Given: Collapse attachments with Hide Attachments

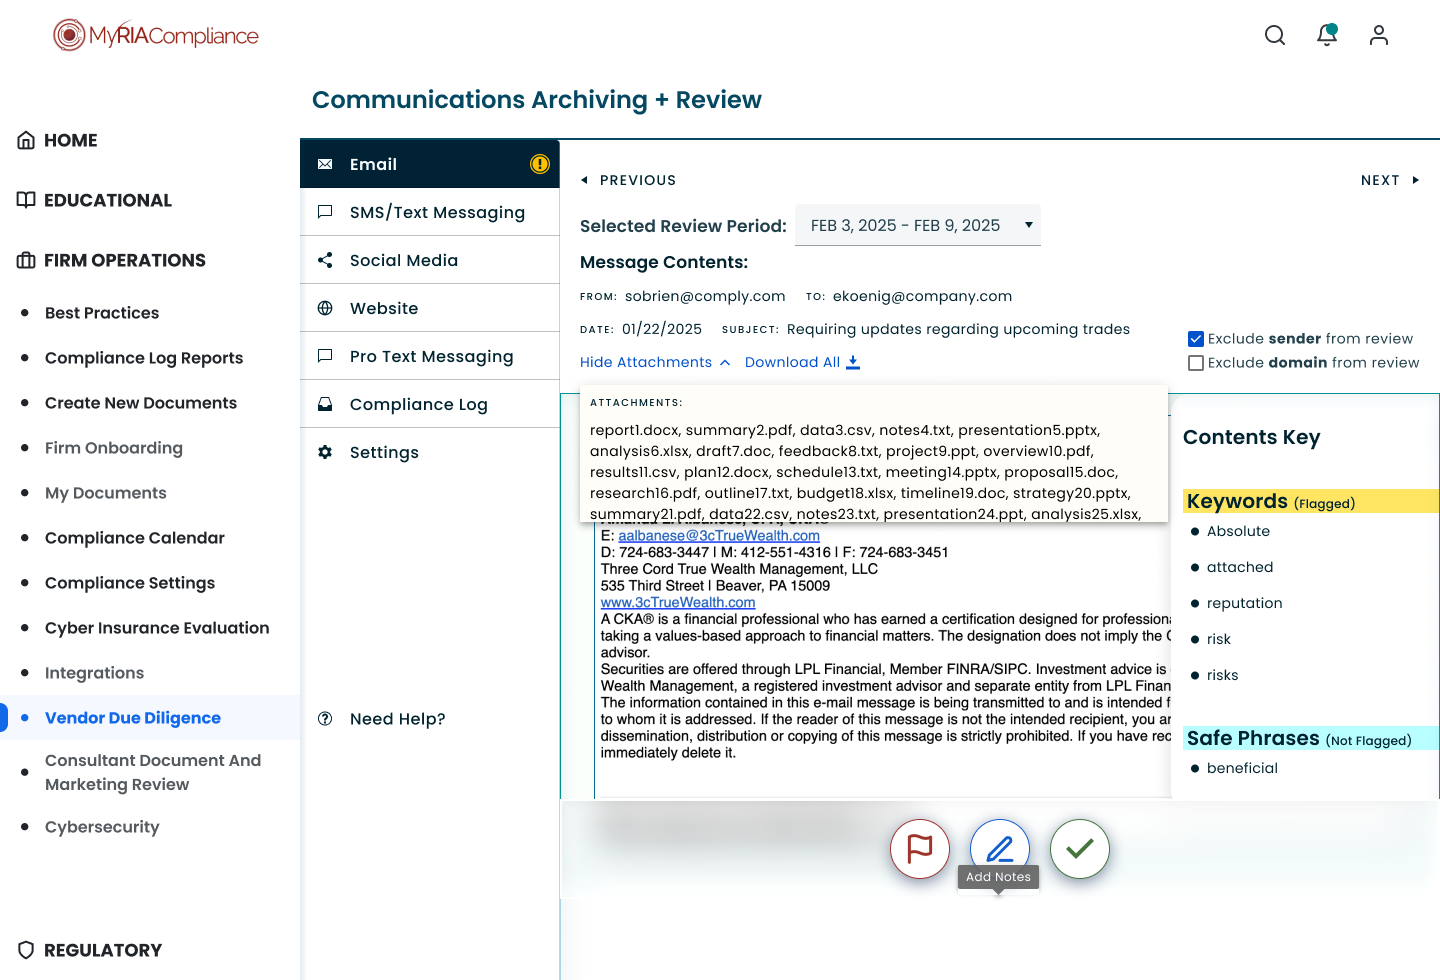Looking at the screenshot, I should (x=655, y=362).
